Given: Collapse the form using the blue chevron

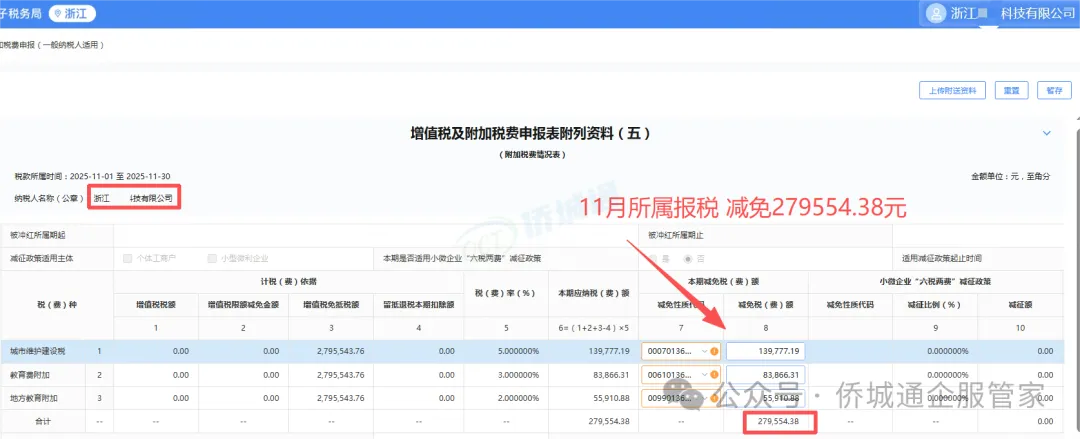Looking at the screenshot, I should (1047, 133).
